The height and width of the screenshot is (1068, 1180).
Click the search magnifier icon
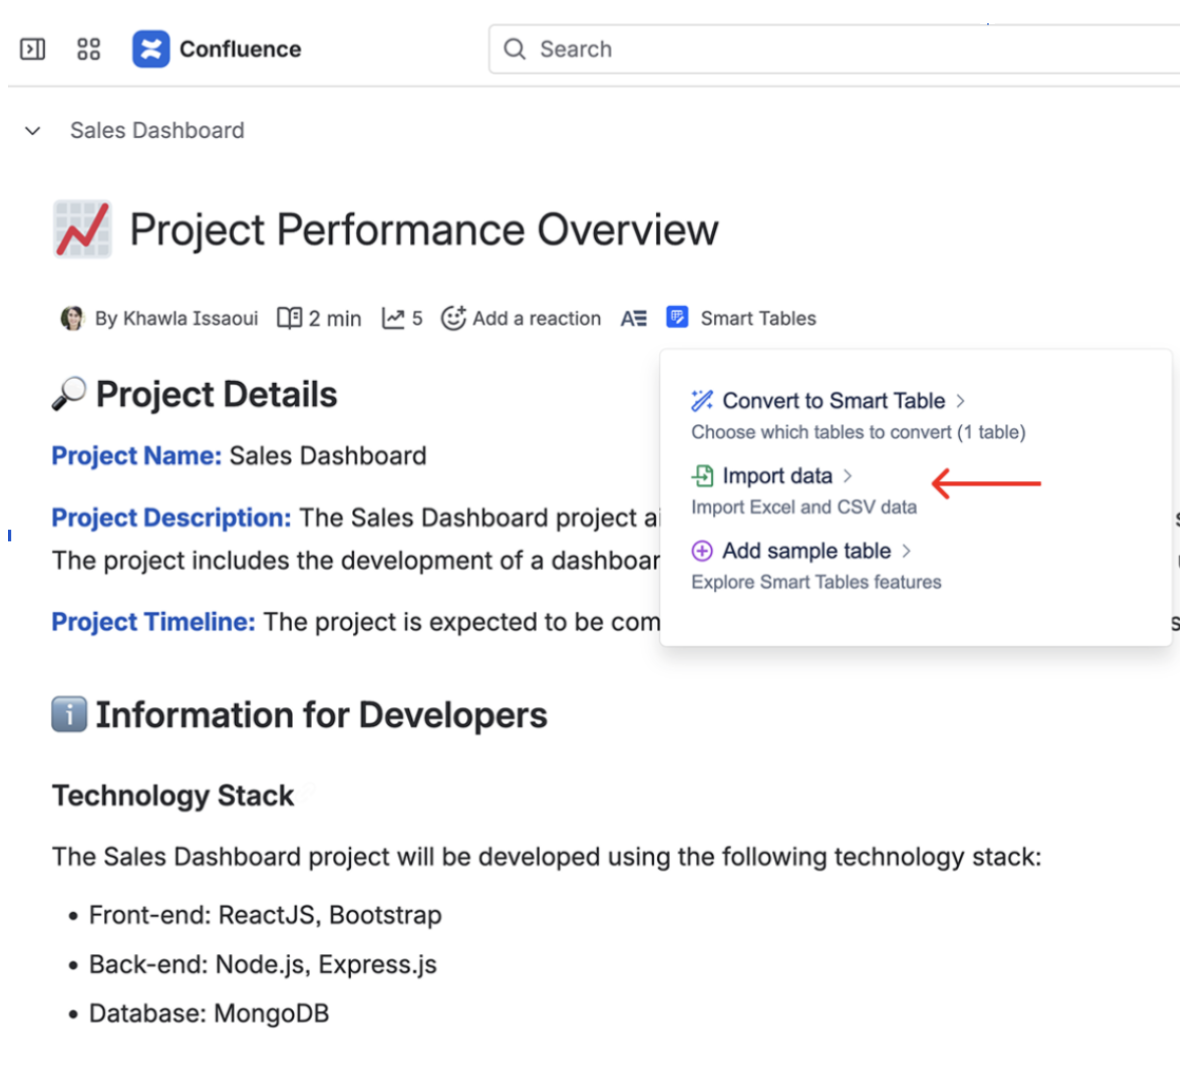tap(515, 49)
